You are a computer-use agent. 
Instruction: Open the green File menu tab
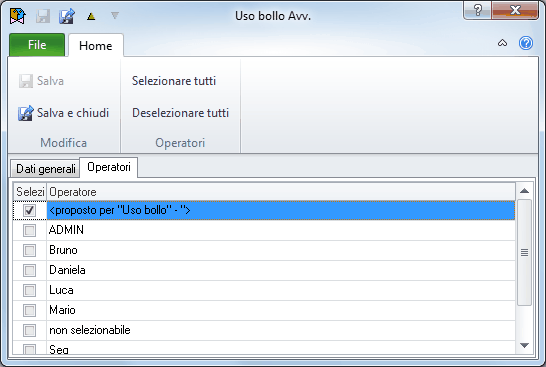[37, 45]
